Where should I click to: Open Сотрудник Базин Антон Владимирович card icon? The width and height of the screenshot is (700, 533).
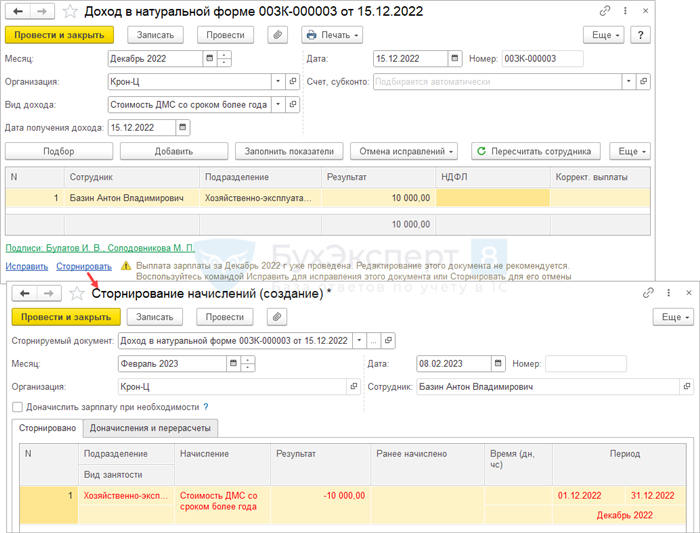click(687, 387)
